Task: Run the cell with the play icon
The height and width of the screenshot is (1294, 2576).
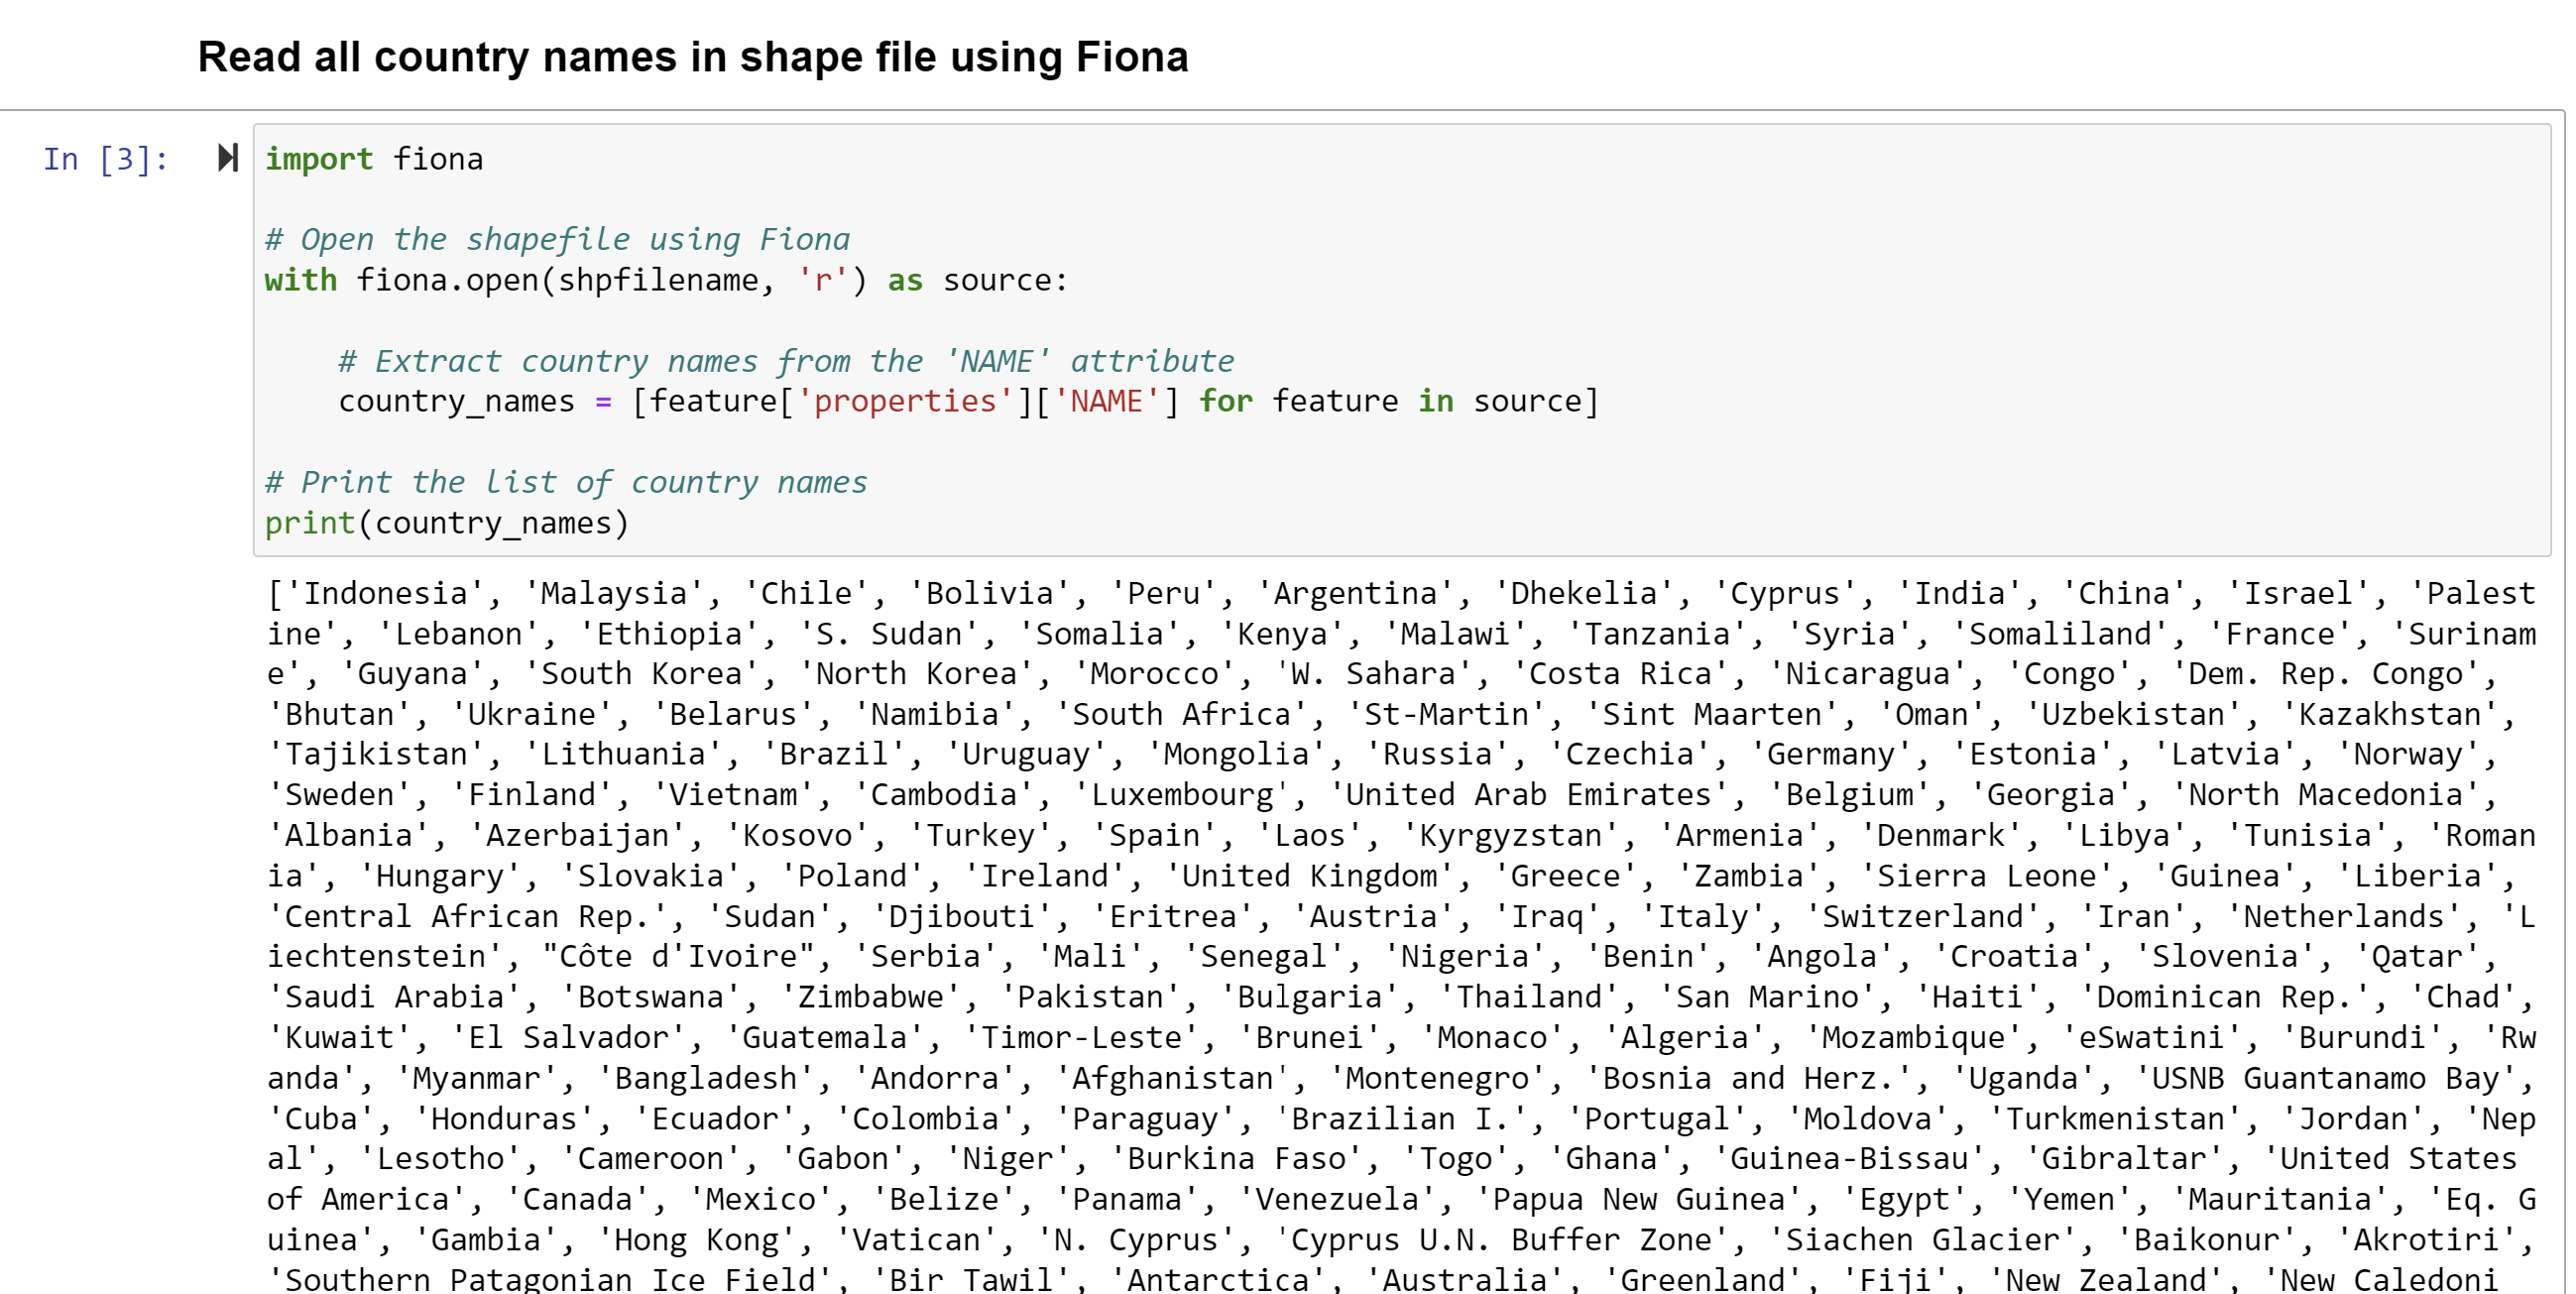Action: [x=227, y=158]
